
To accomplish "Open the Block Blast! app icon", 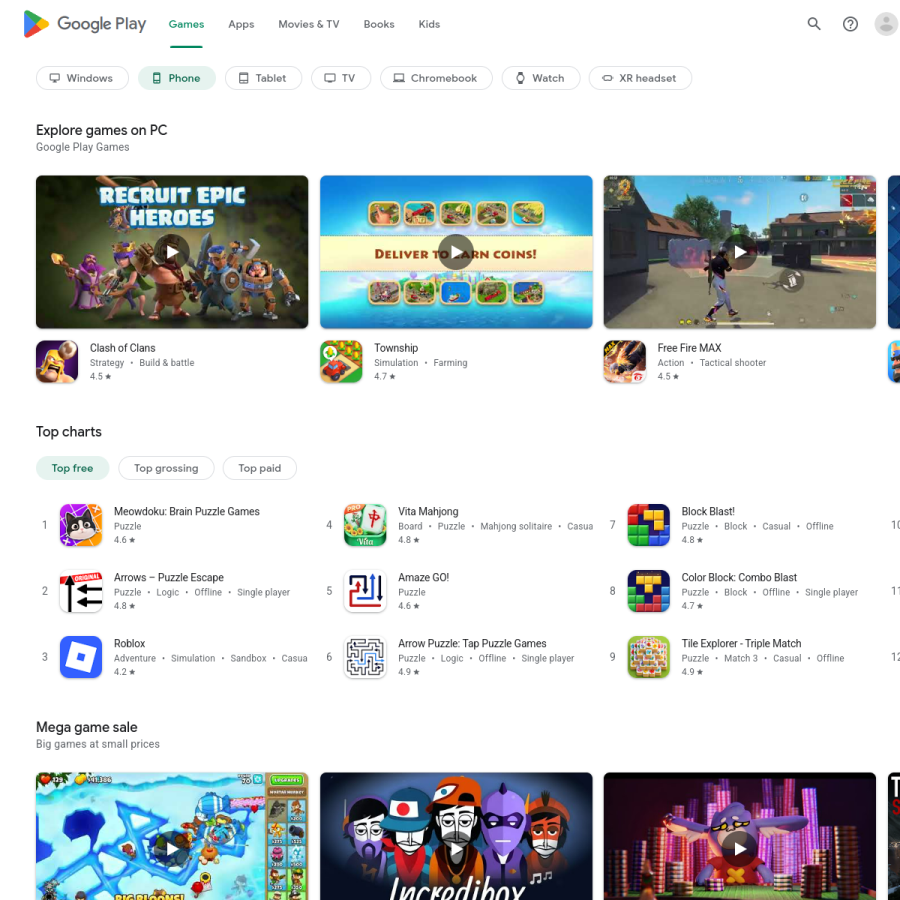I will point(649,525).
